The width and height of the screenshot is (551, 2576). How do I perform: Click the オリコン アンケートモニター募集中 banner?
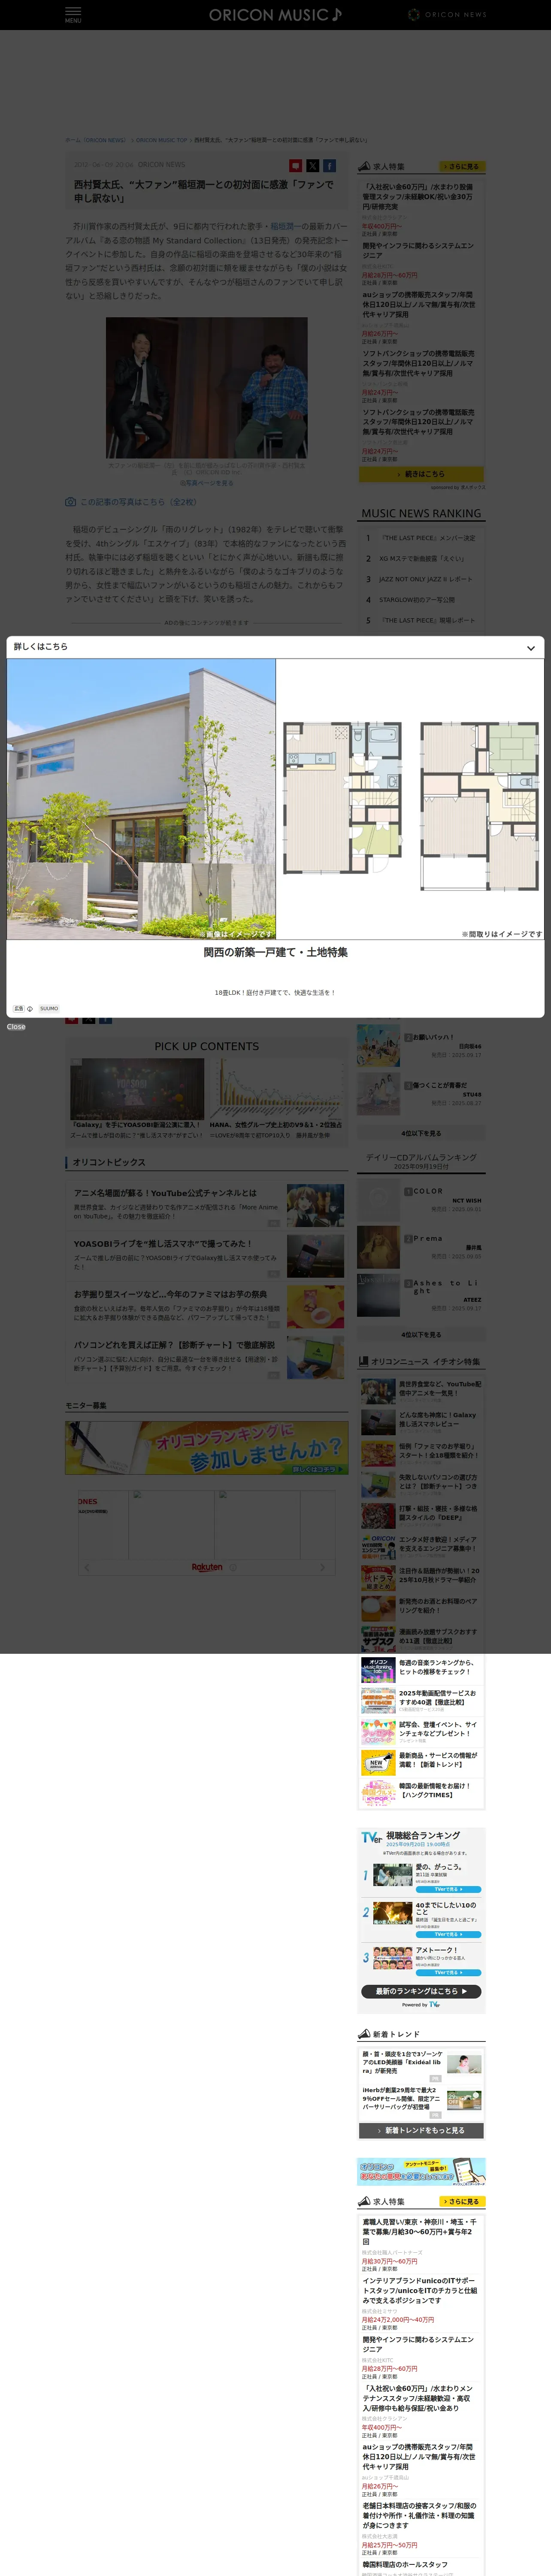pos(421,2171)
